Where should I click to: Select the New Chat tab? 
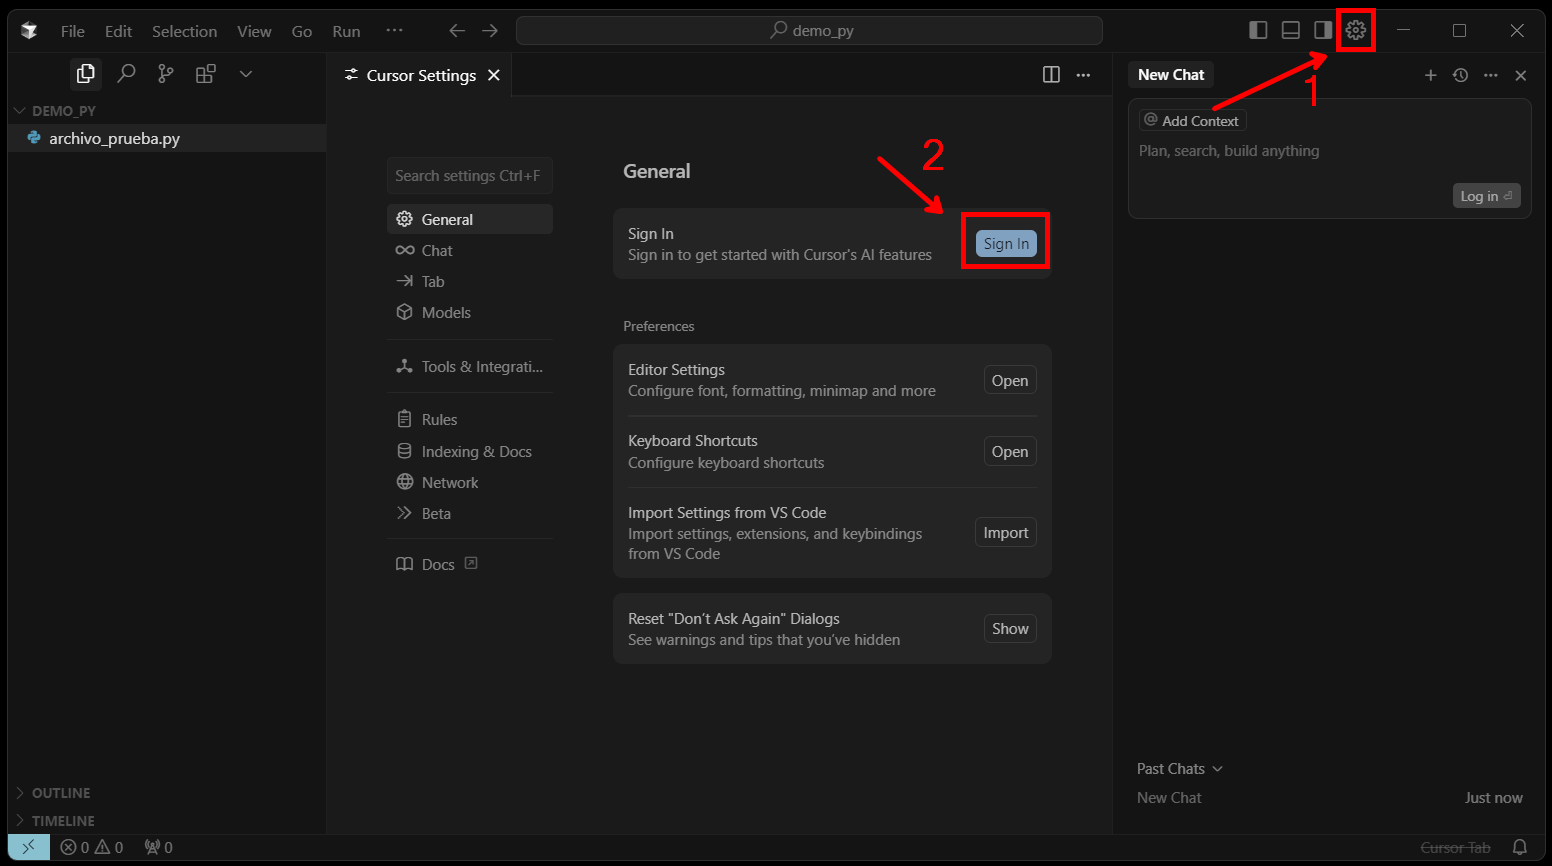pyautogui.click(x=1171, y=75)
